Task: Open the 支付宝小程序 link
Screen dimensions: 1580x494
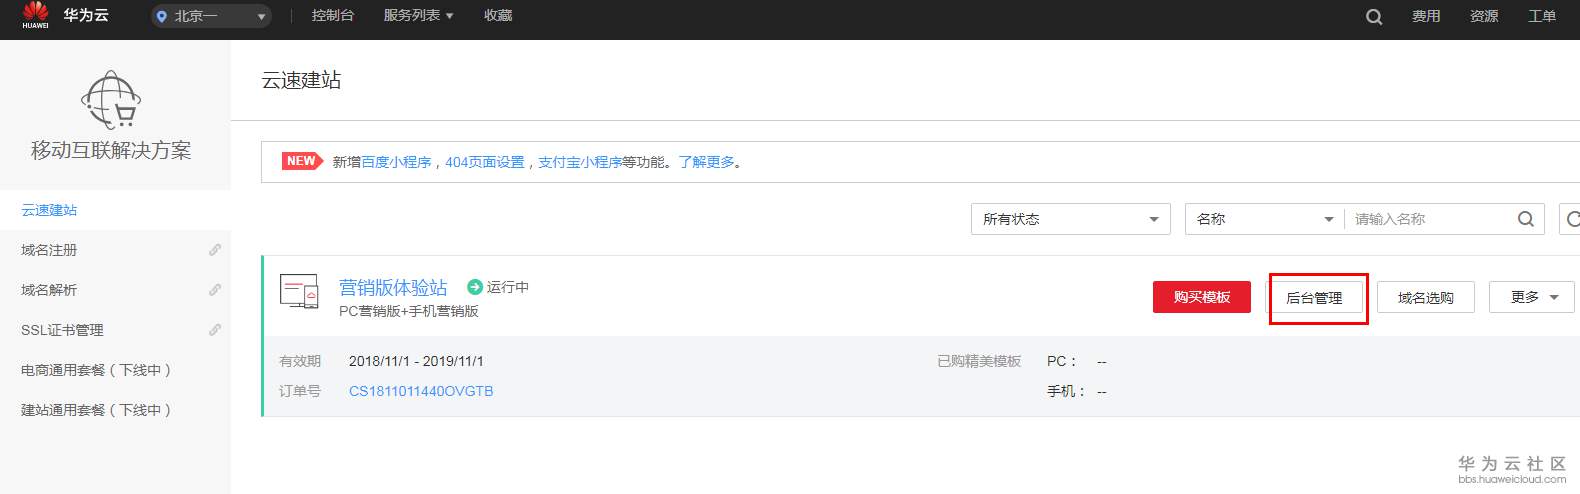Action: [580, 162]
